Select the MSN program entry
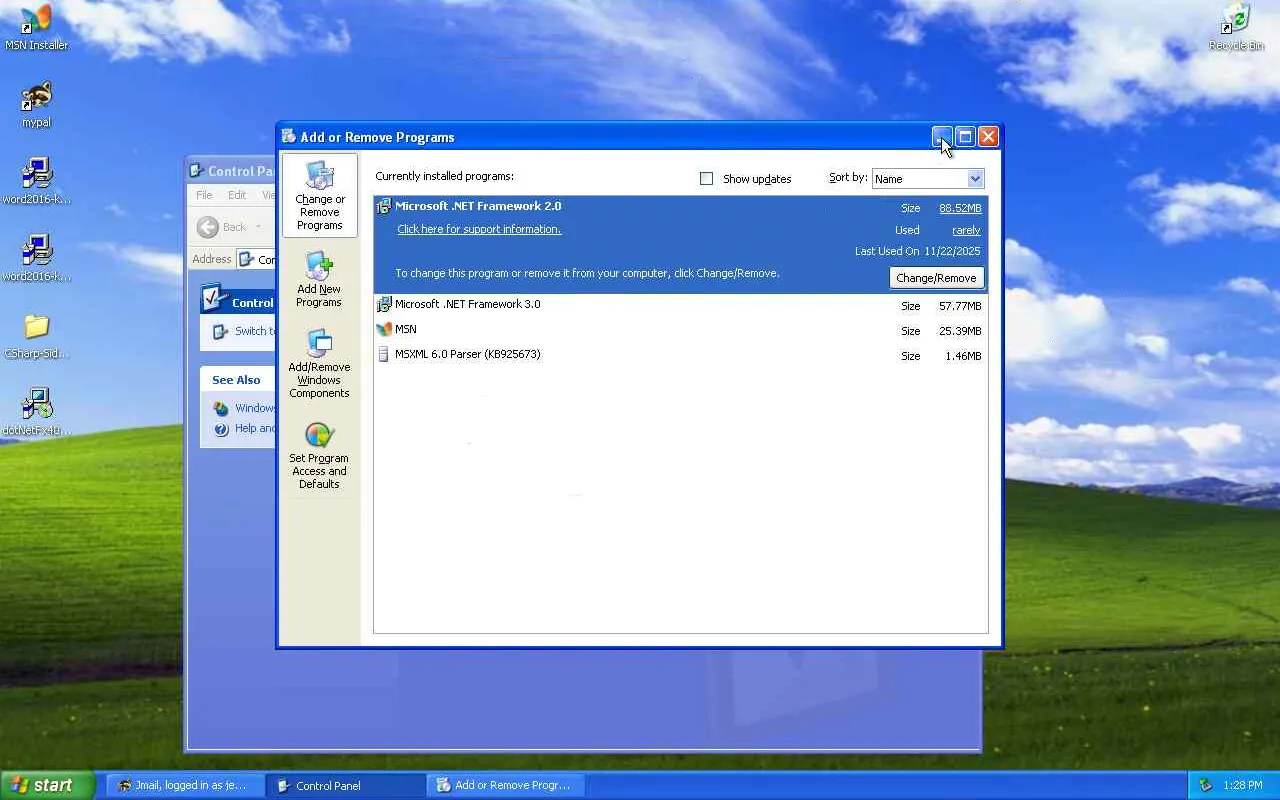 coord(680,330)
